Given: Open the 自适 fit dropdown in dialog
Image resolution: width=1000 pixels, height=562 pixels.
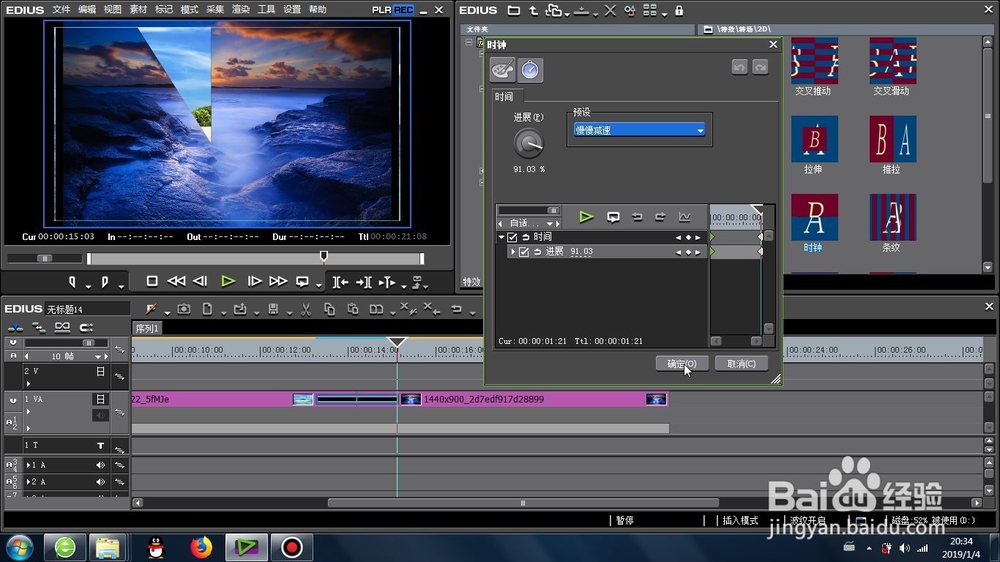Looking at the screenshot, I should click(549, 224).
